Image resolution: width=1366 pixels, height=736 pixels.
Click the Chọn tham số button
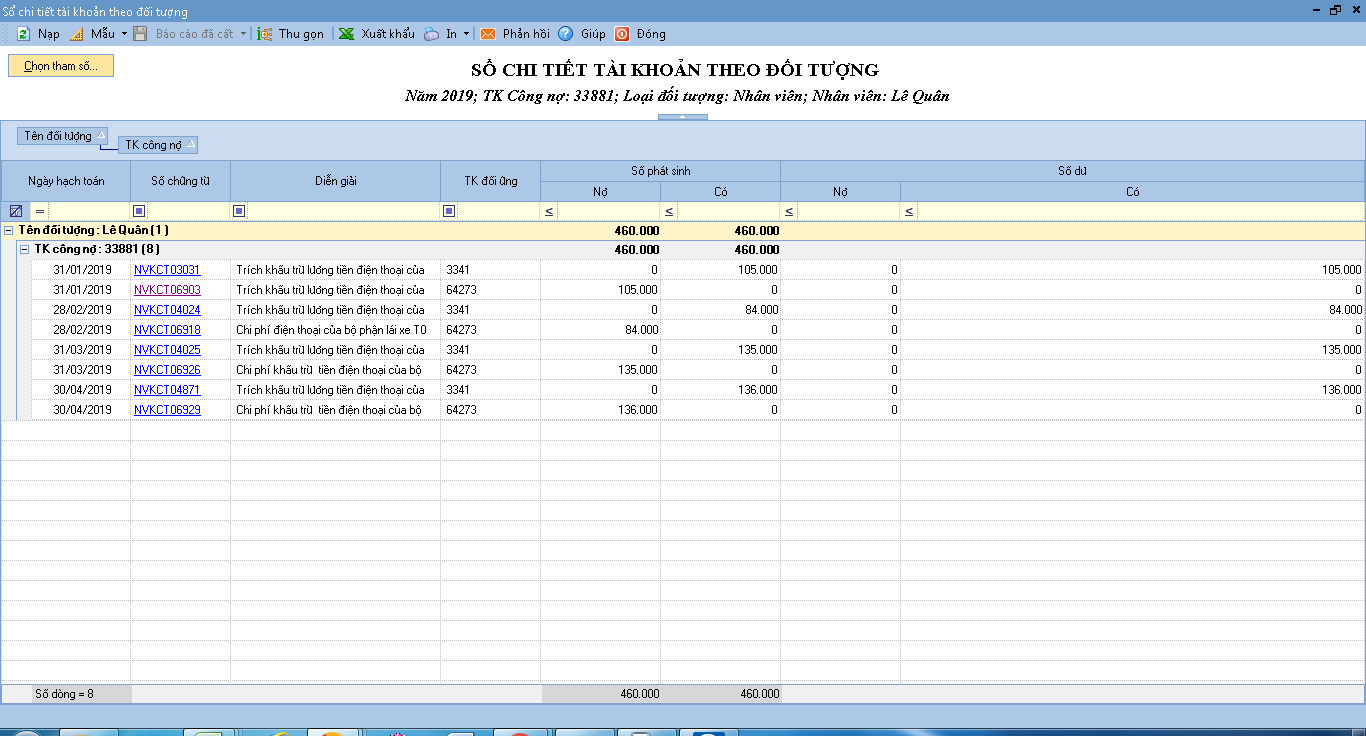click(x=61, y=66)
